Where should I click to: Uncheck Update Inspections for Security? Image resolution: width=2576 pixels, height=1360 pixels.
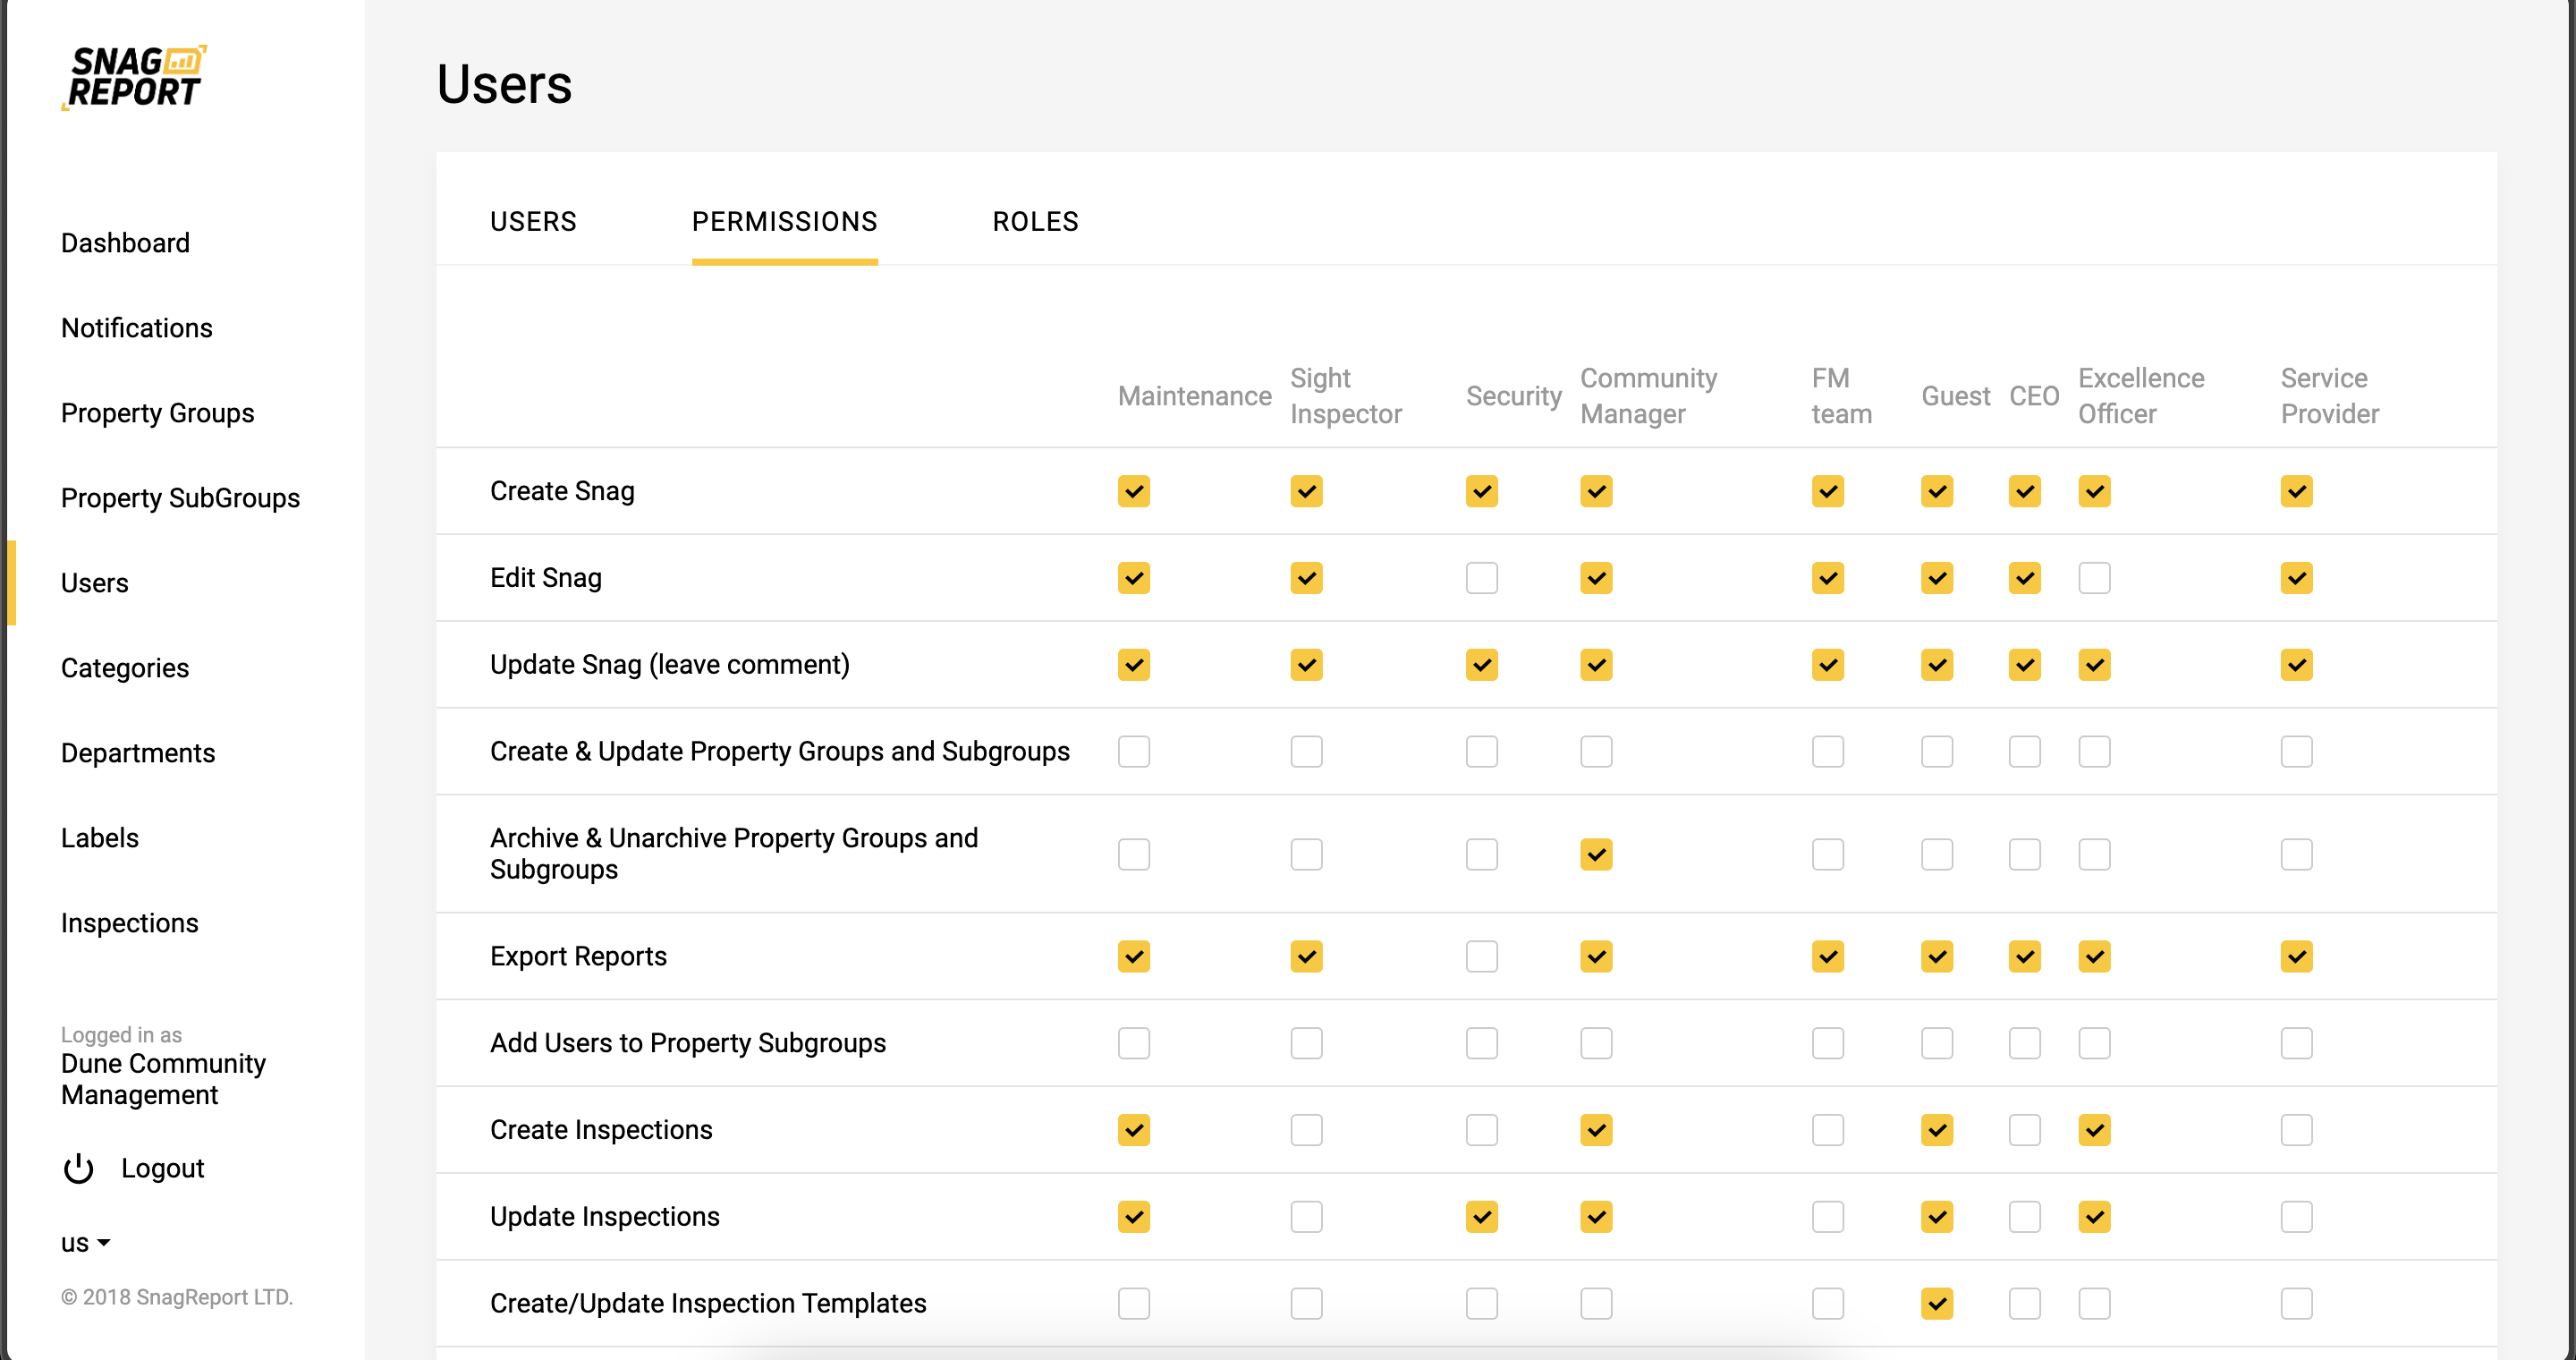tap(1481, 1217)
